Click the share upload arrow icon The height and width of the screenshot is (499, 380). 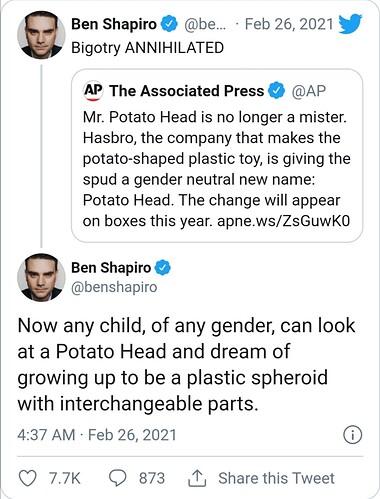[x=197, y=478]
